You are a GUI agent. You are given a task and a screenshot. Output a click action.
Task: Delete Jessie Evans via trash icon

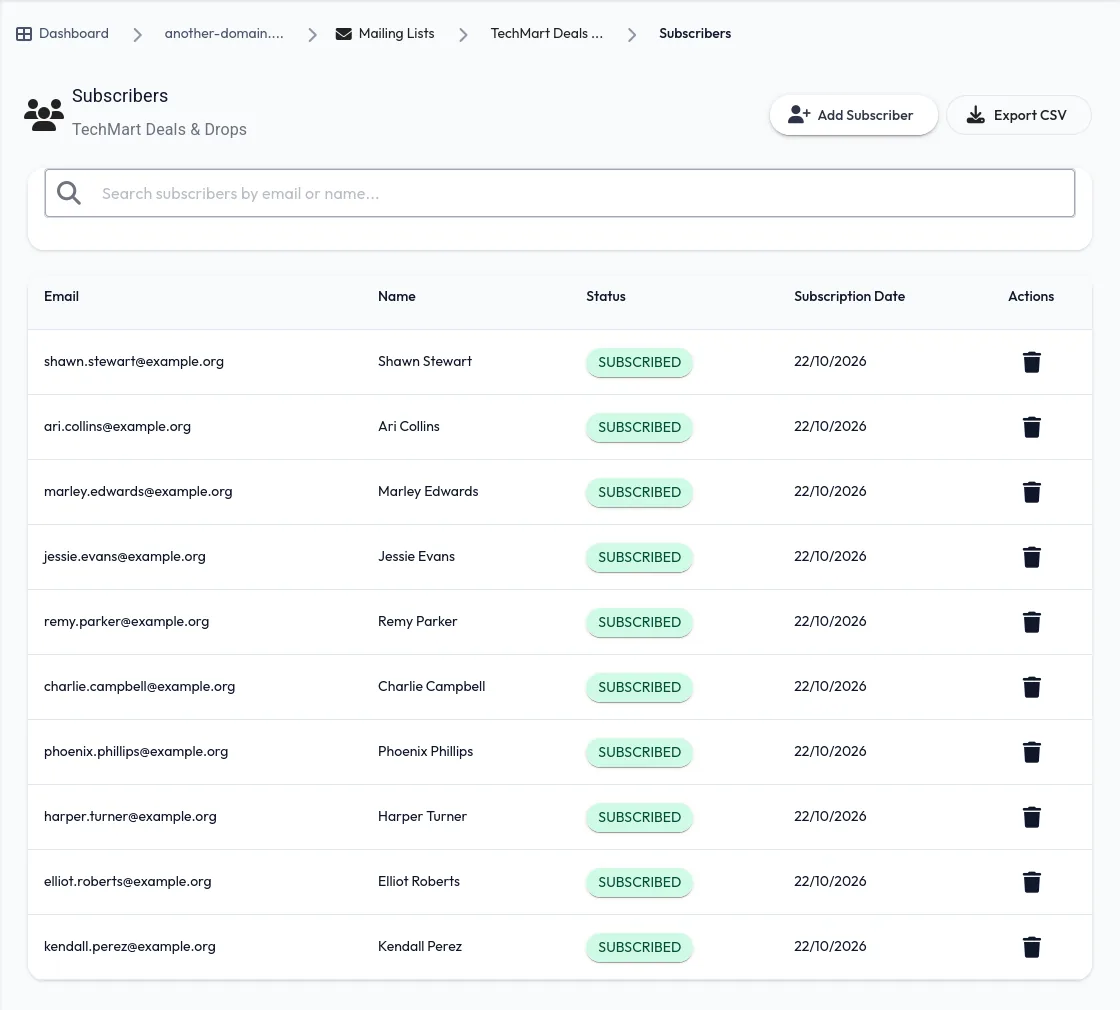(1031, 557)
